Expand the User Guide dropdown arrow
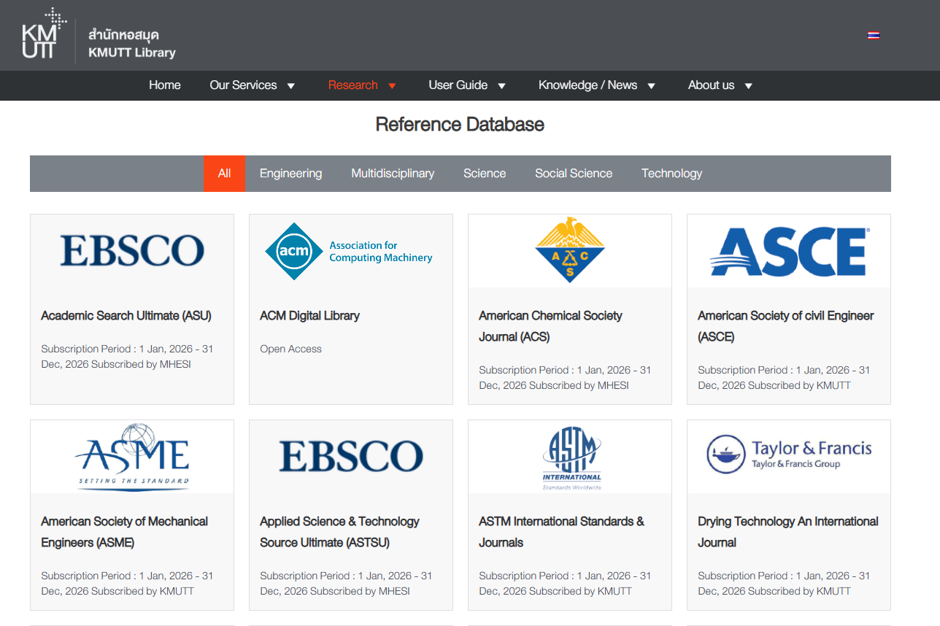 502,86
